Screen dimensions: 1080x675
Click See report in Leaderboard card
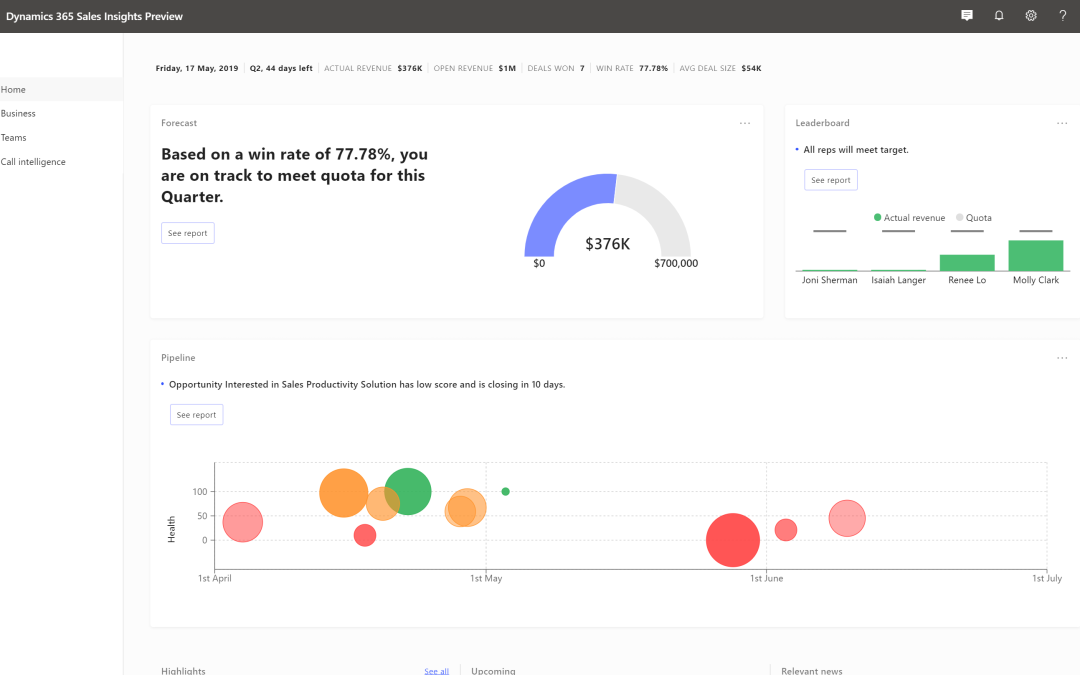coord(831,180)
